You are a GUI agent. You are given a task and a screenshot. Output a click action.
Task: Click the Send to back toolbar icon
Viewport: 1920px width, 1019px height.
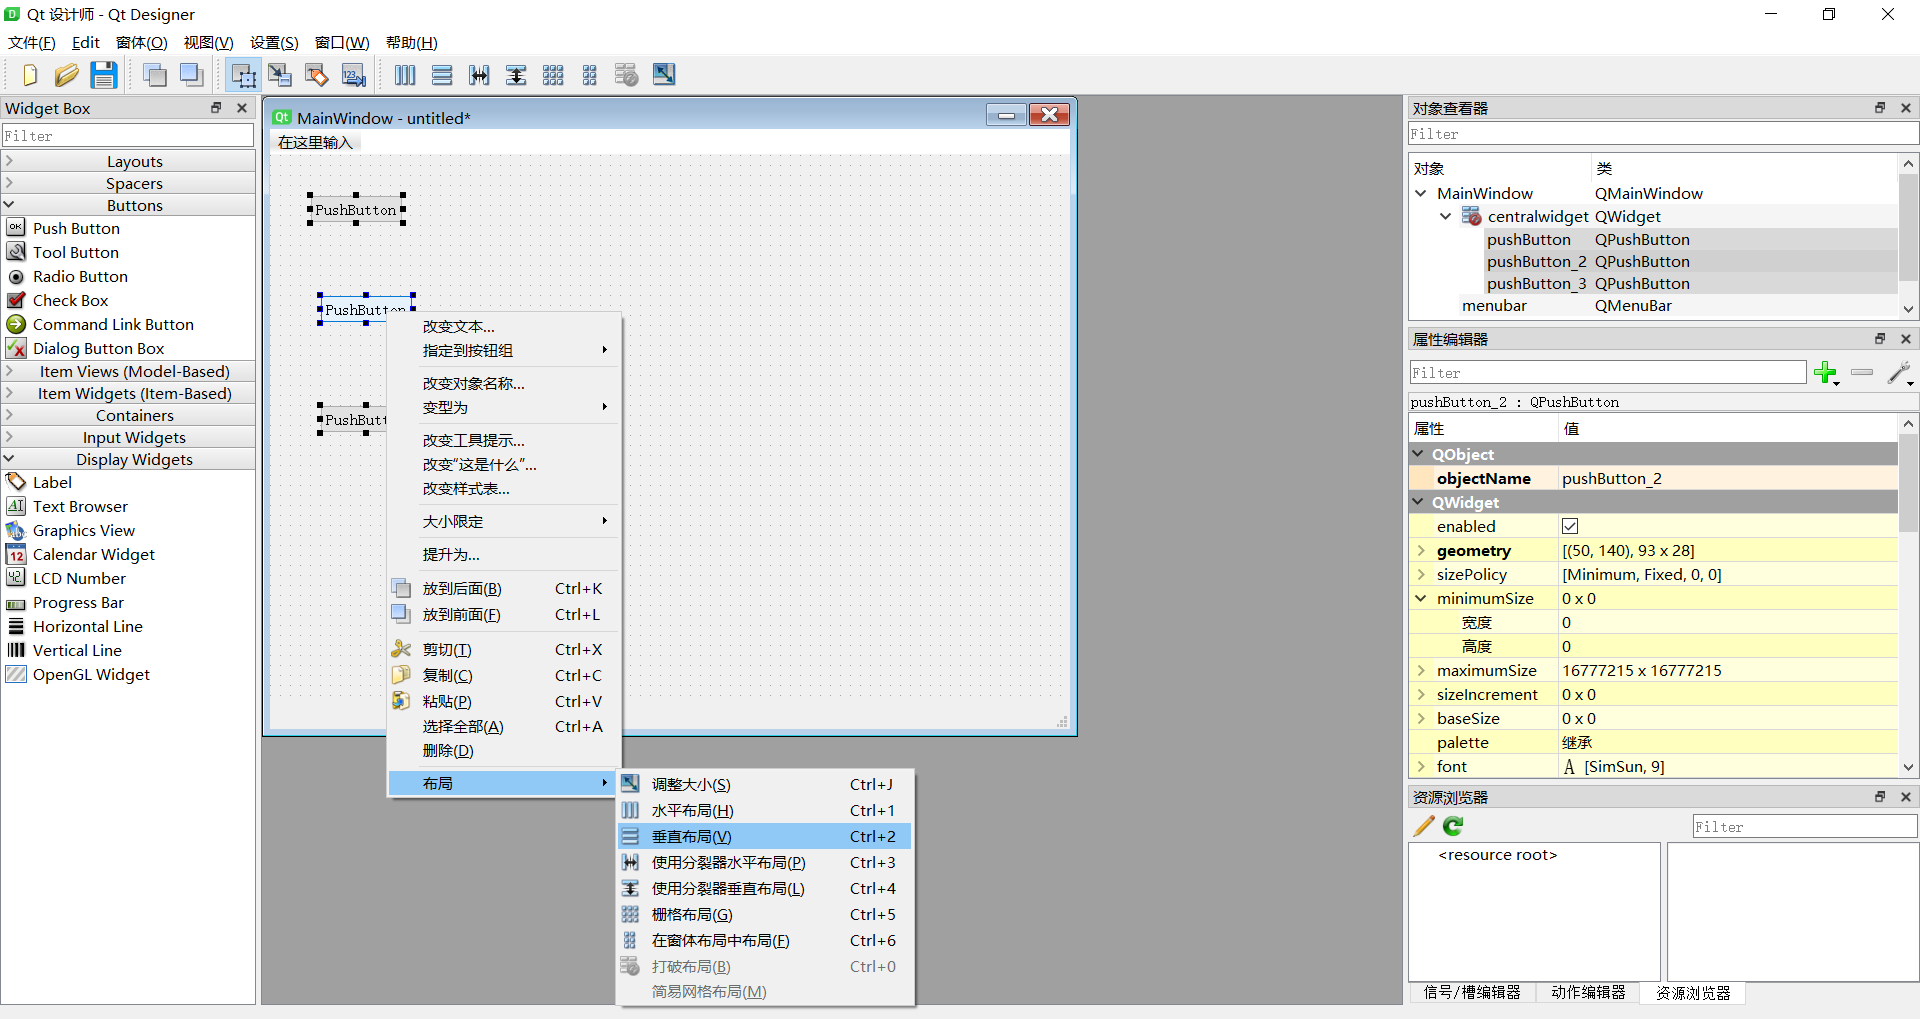[x=155, y=75]
